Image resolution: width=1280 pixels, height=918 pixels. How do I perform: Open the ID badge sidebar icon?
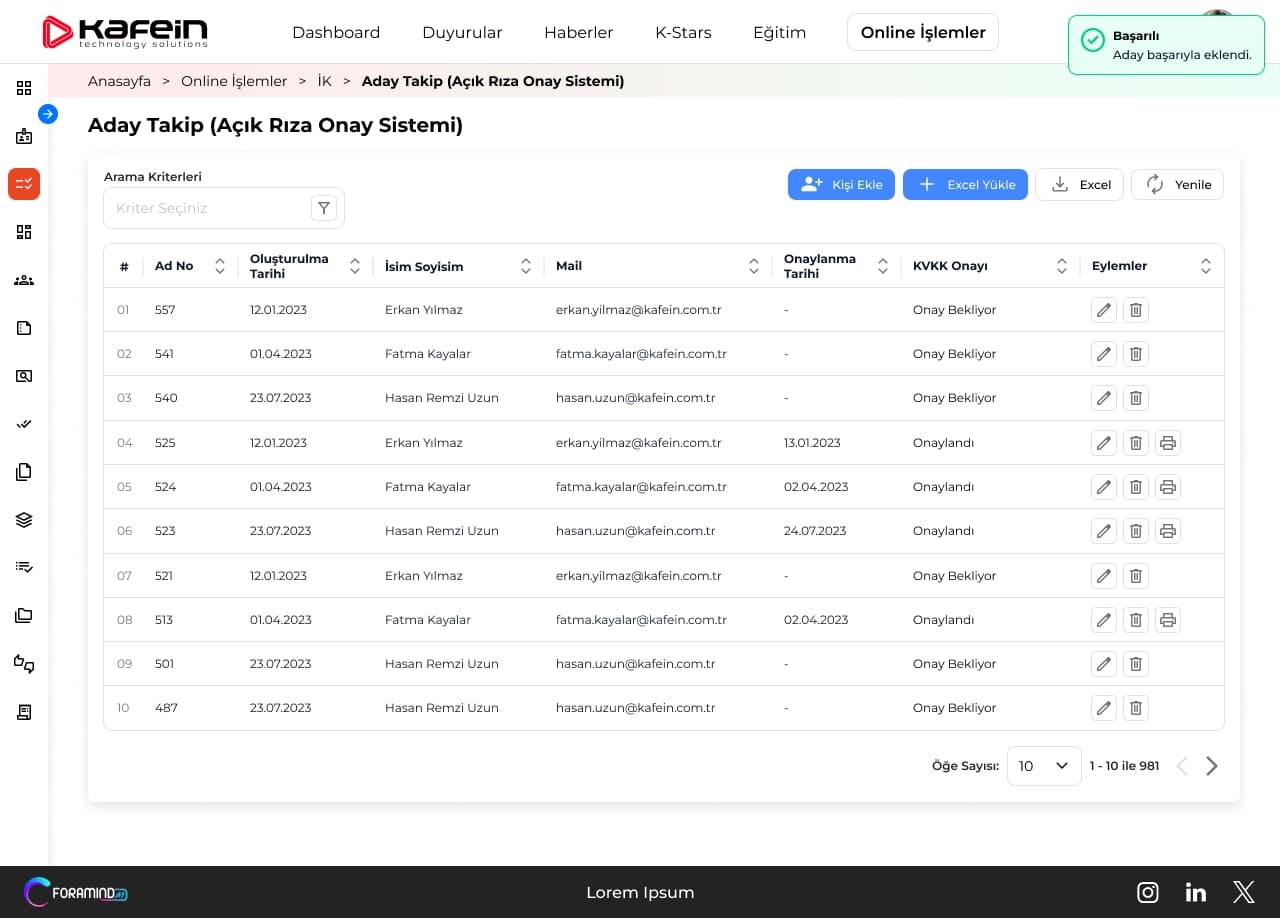24,136
